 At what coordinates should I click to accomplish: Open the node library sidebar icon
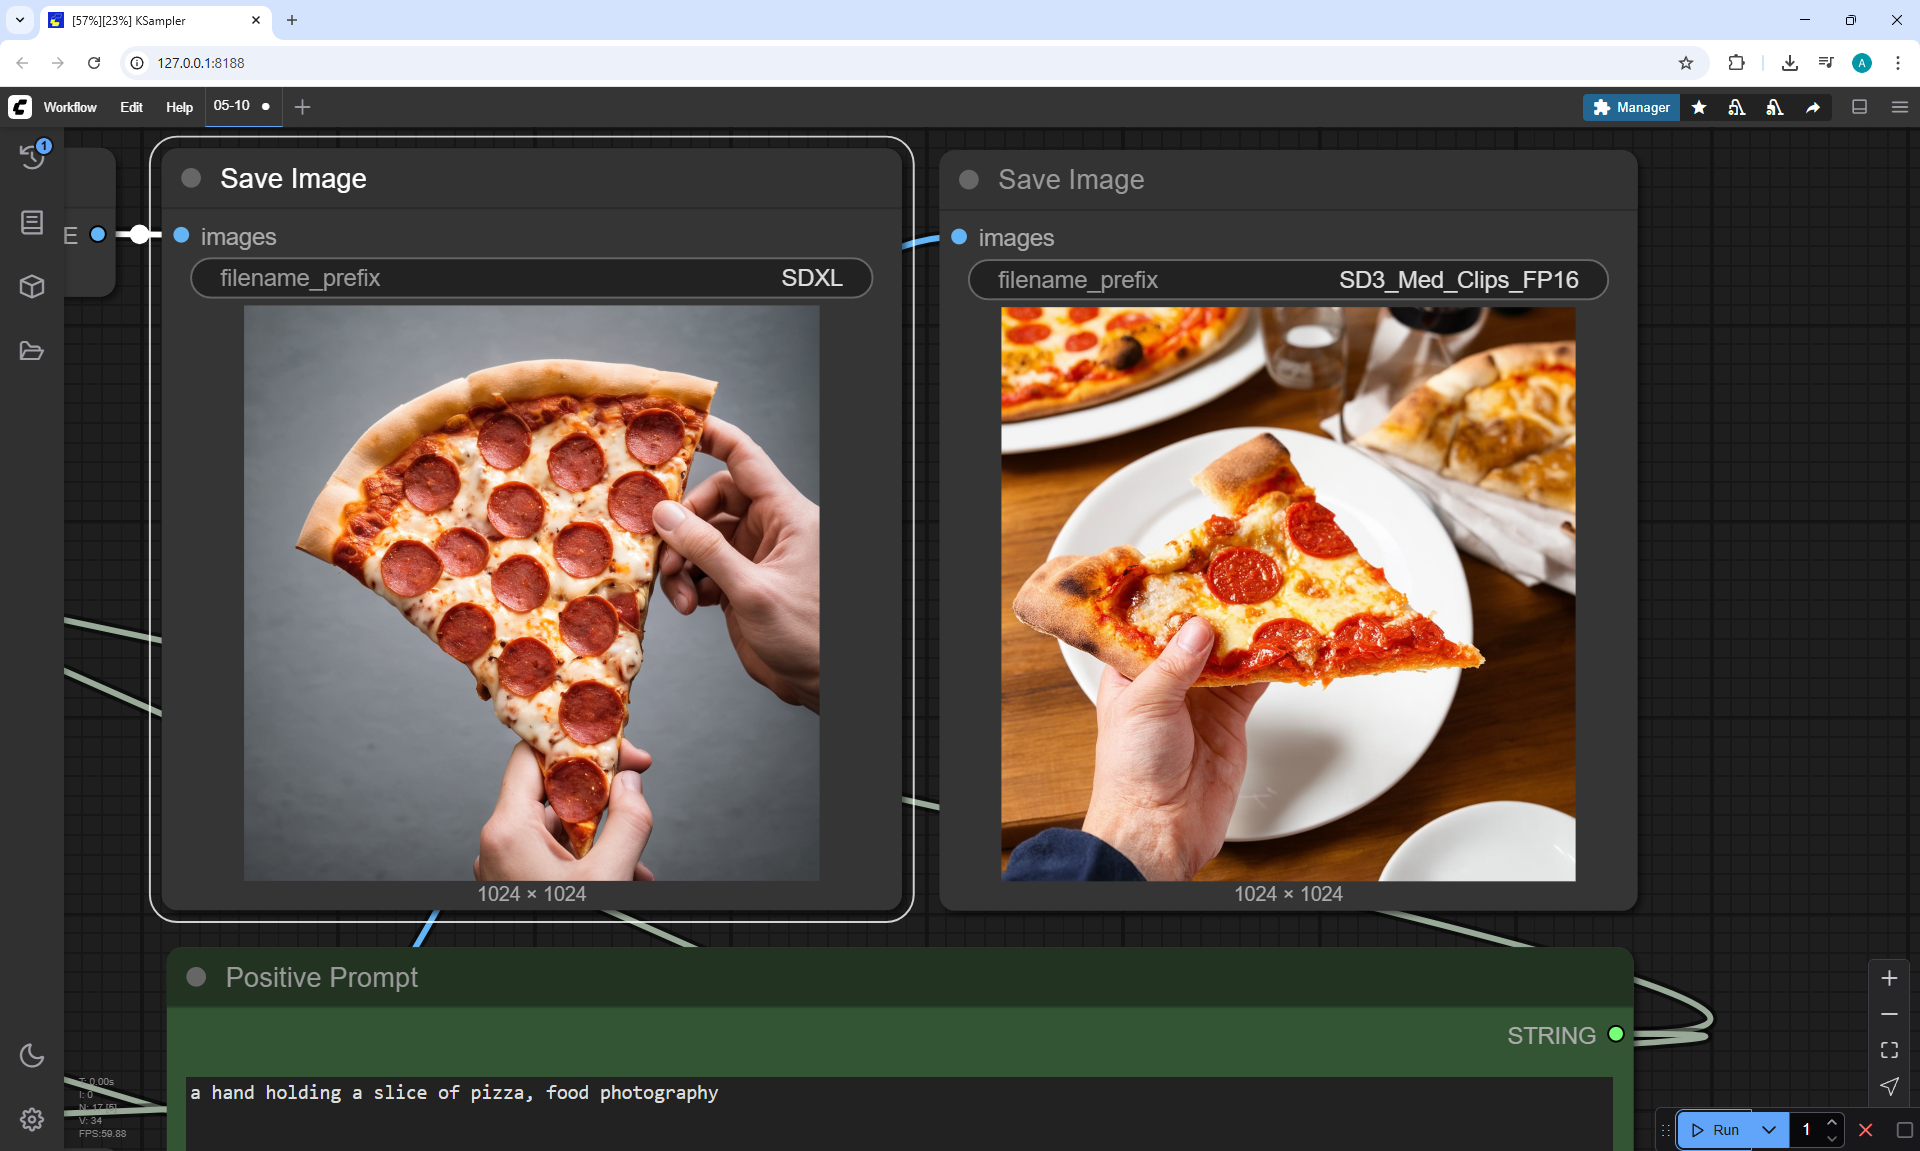point(32,222)
